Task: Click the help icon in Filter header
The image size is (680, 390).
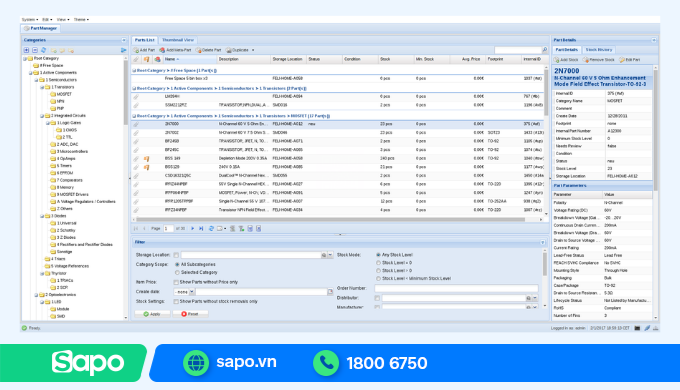Action: coord(543,242)
